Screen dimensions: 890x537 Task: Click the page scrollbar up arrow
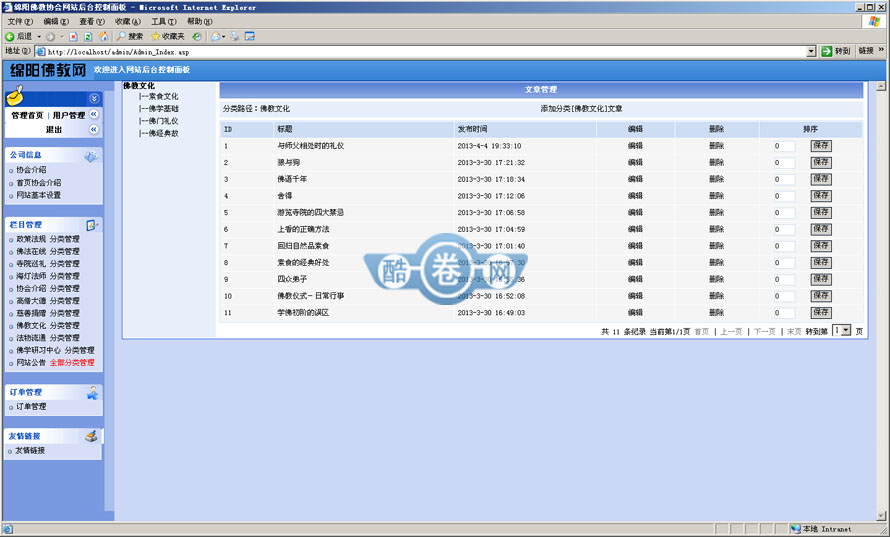[x=881, y=86]
